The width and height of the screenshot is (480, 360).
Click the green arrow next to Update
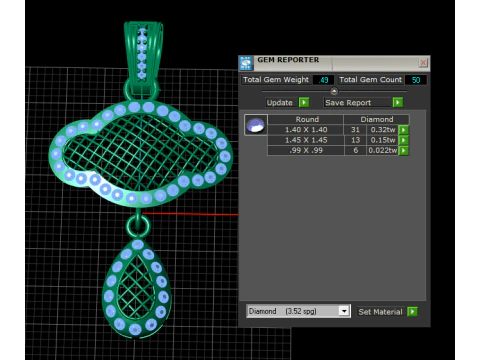coord(304,102)
